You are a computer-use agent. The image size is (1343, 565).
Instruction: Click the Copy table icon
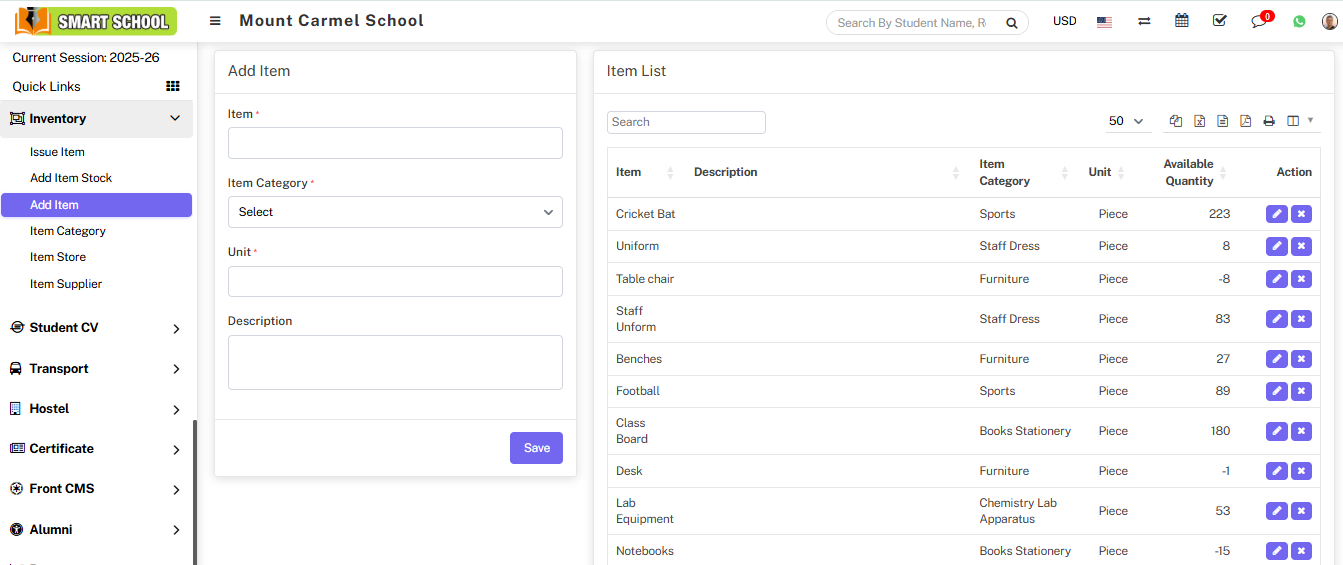pyautogui.click(x=1176, y=121)
